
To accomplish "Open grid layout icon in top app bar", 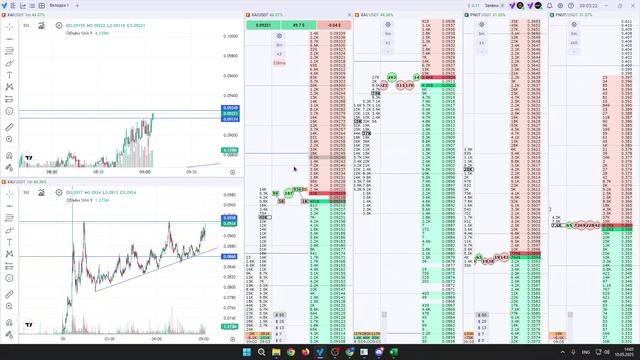I will (x=42, y=6).
